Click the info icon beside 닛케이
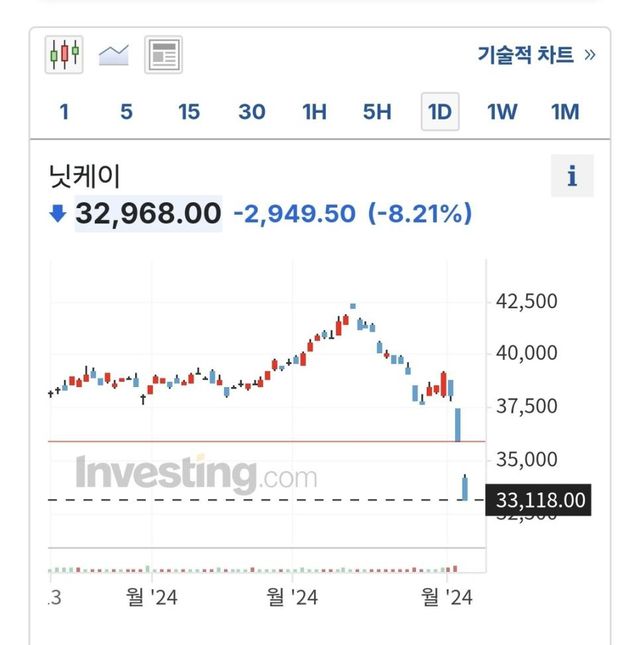The width and height of the screenshot is (640, 645). pos(572,177)
